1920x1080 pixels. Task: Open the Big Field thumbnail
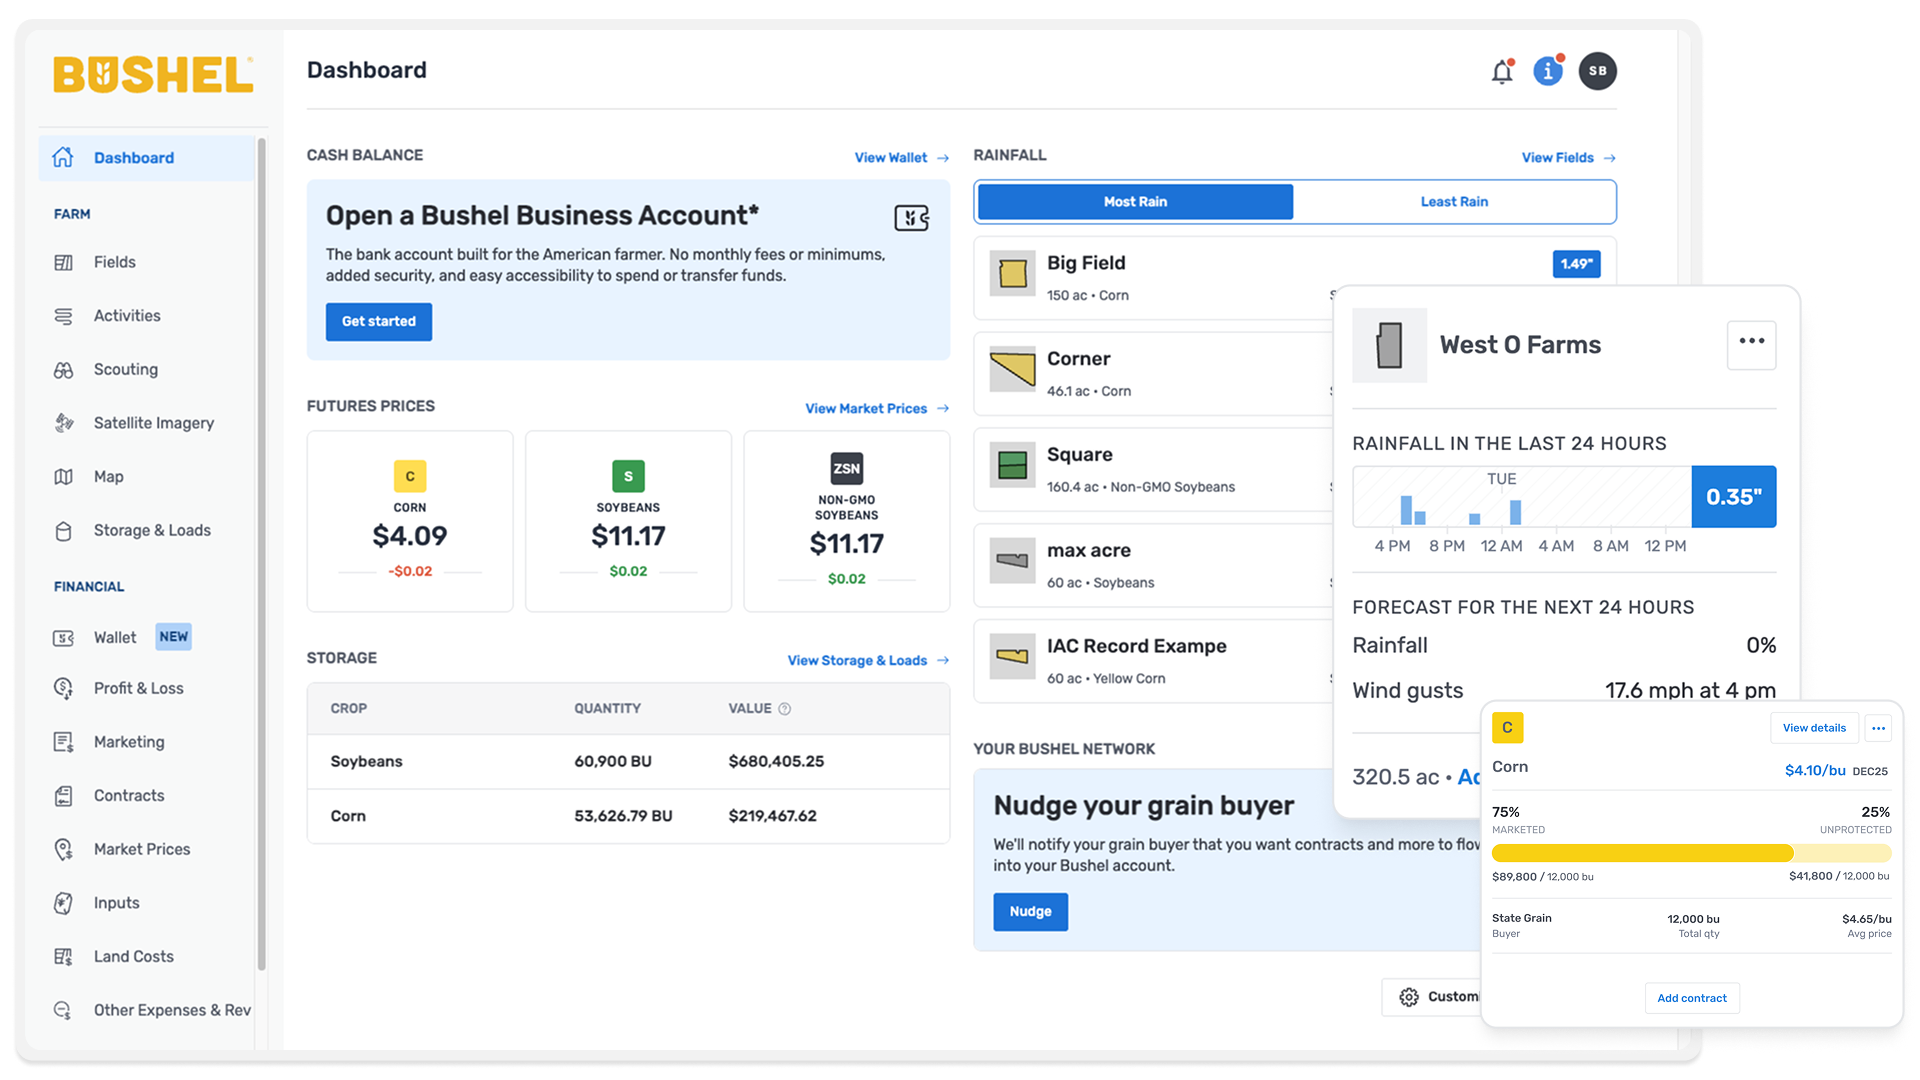coord(1012,273)
